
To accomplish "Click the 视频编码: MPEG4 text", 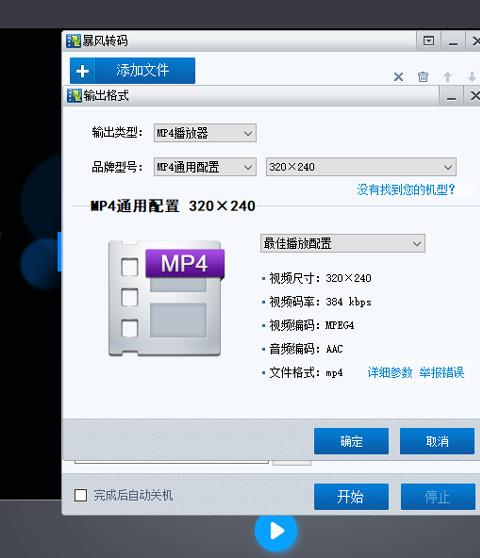I will pos(311,325).
